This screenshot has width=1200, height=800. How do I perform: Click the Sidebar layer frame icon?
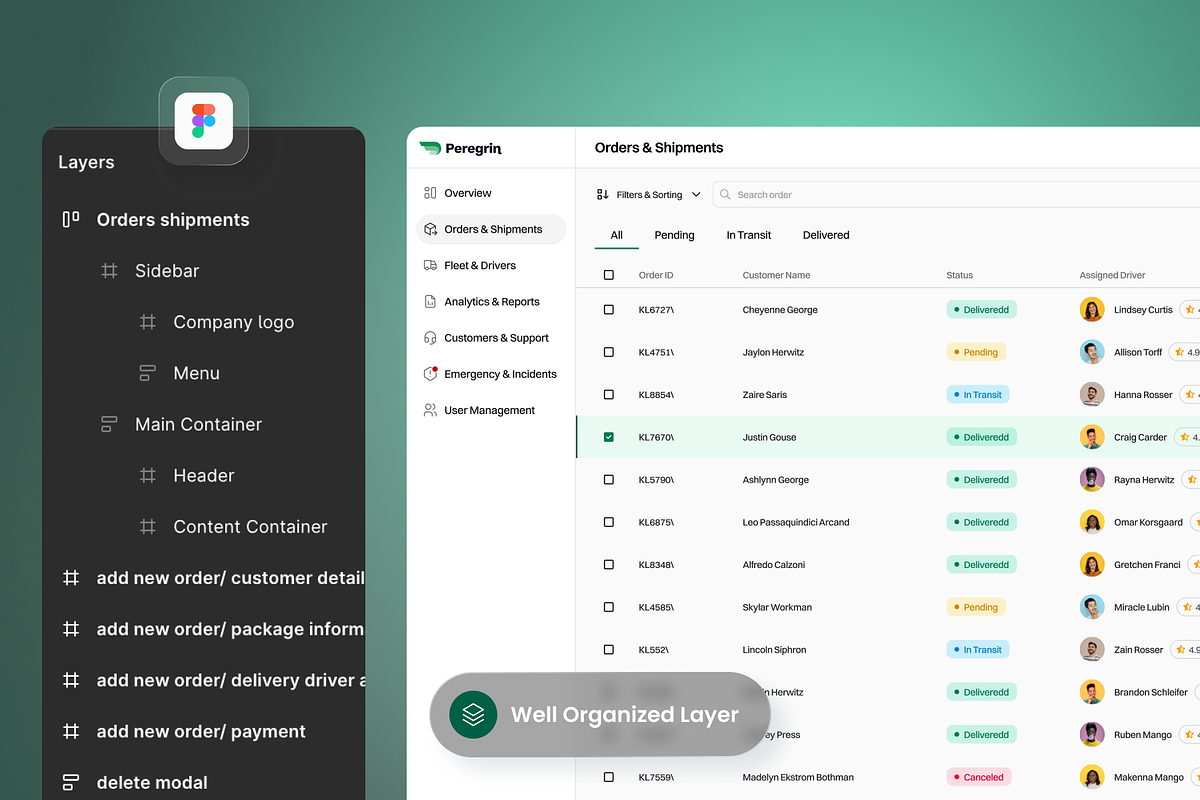click(109, 271)
